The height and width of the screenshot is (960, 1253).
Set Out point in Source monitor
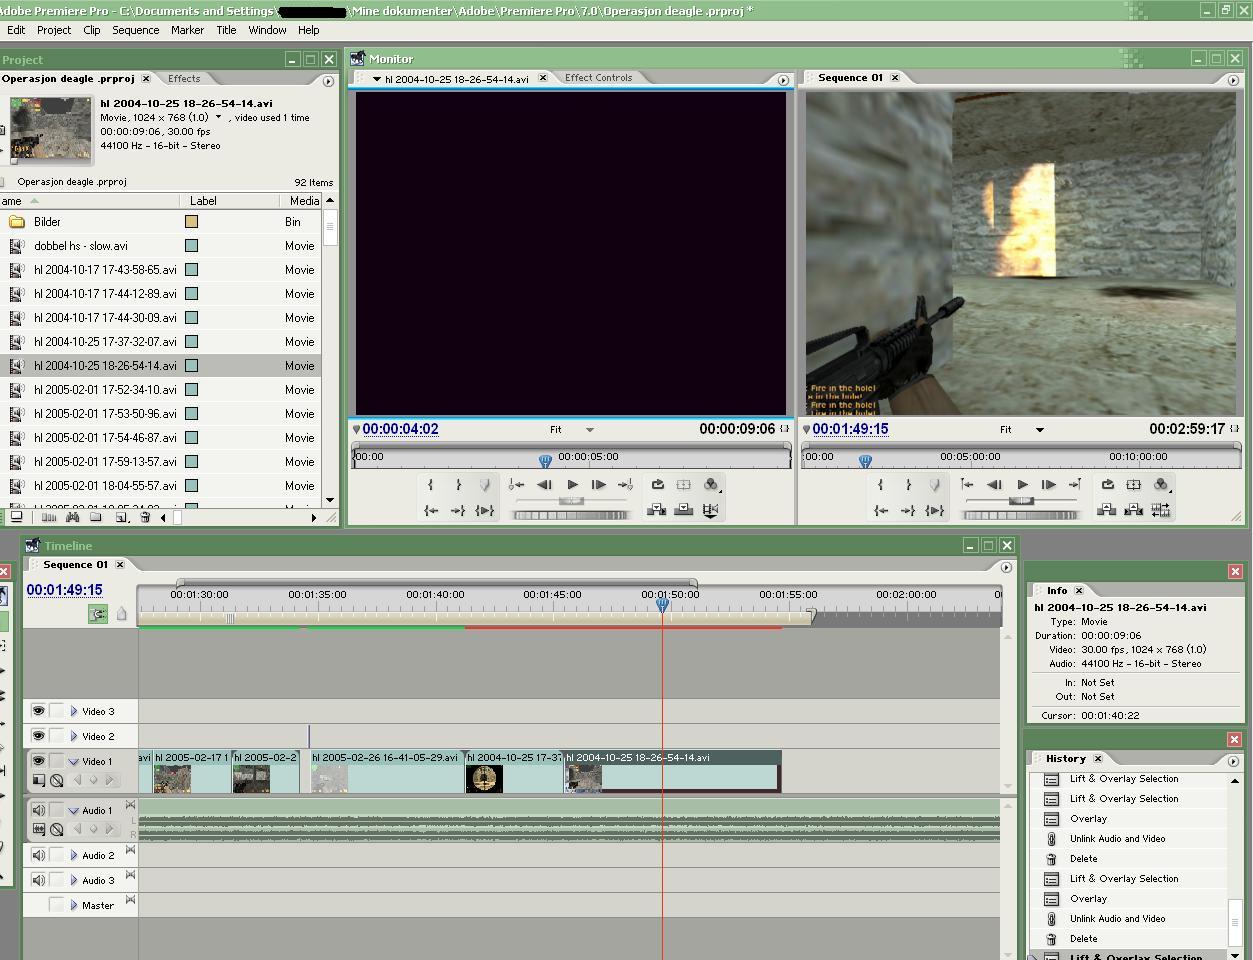point(458,485)
